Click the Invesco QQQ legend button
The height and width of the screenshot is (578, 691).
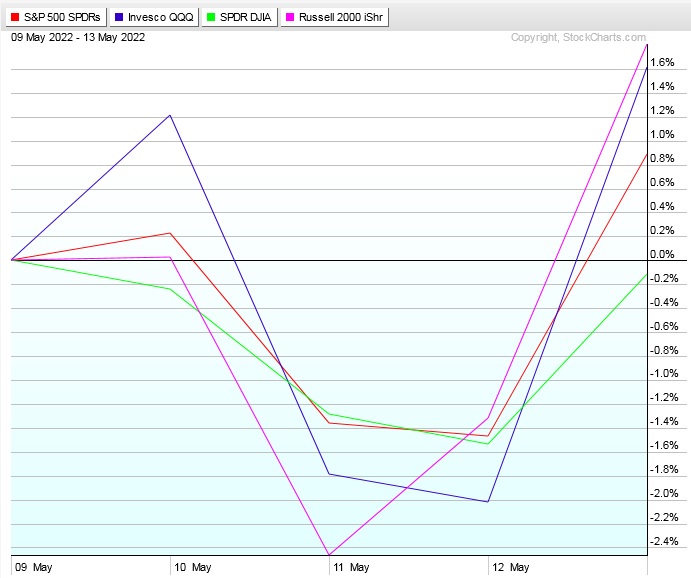point(154,17)
